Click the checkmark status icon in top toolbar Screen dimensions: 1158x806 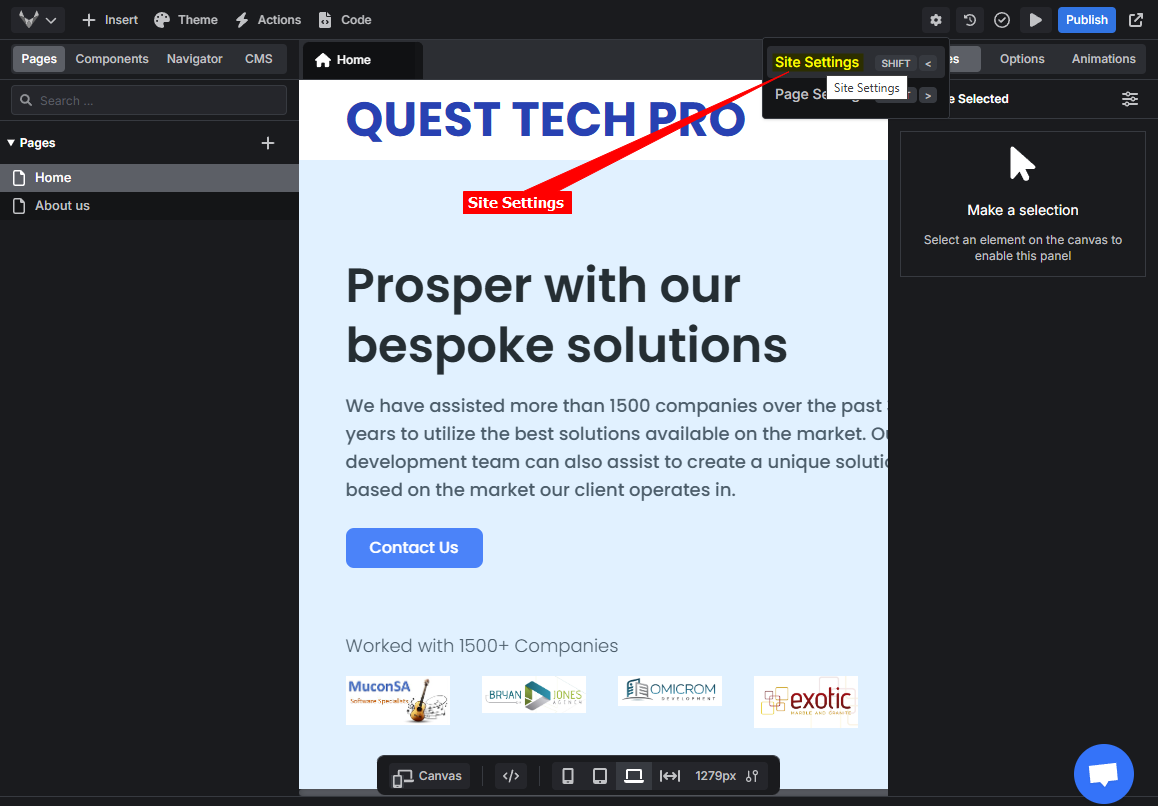[1002, 20]
